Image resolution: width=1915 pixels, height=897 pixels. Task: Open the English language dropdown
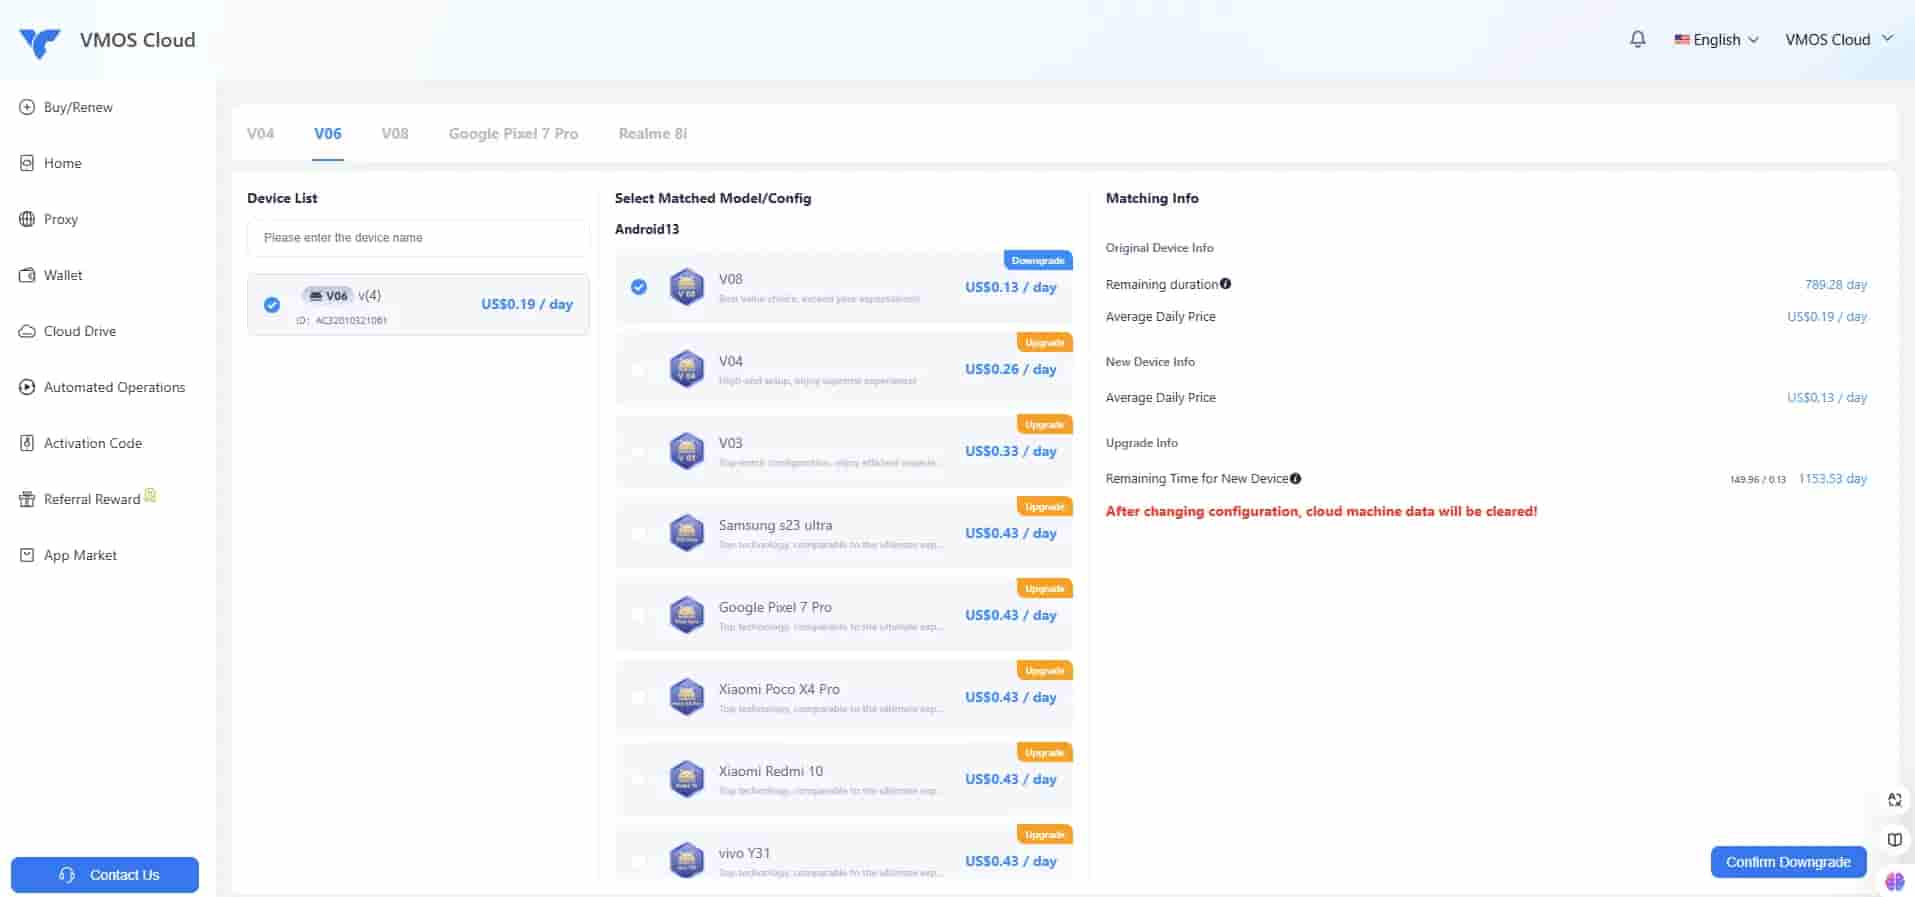click(x=1716, y=40)
